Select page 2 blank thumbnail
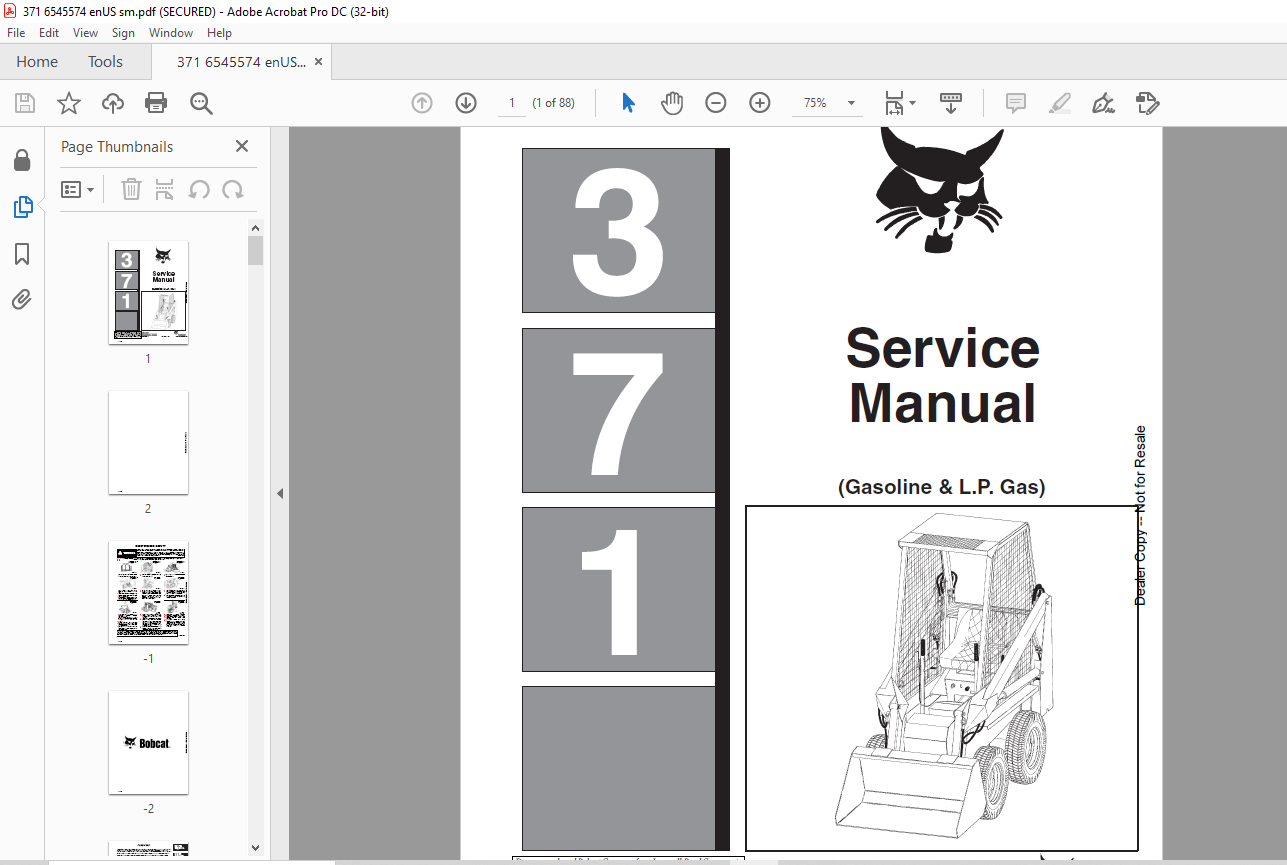1287x865 pixels. click(x=148, y=442)
